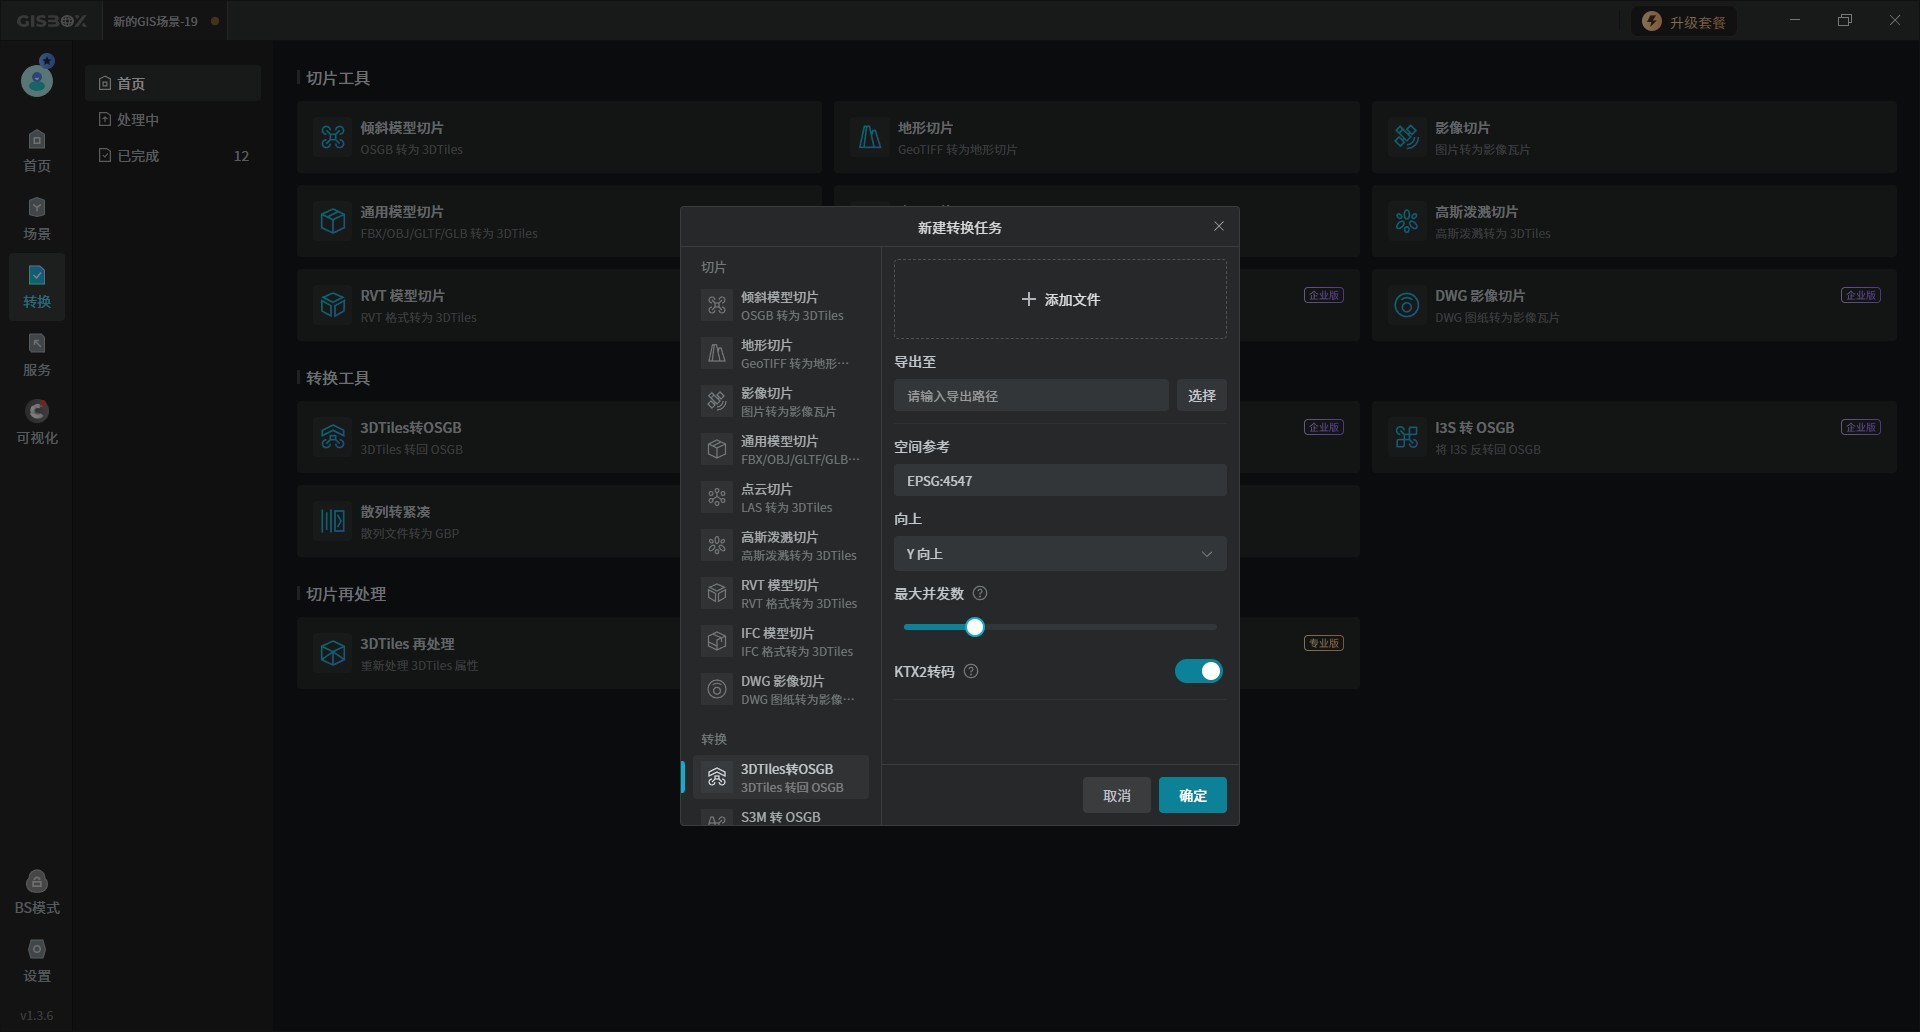Select 高斯泼溅切片 in the task list
Screen dimensions: 1920x1032
(x=780, y=546)
